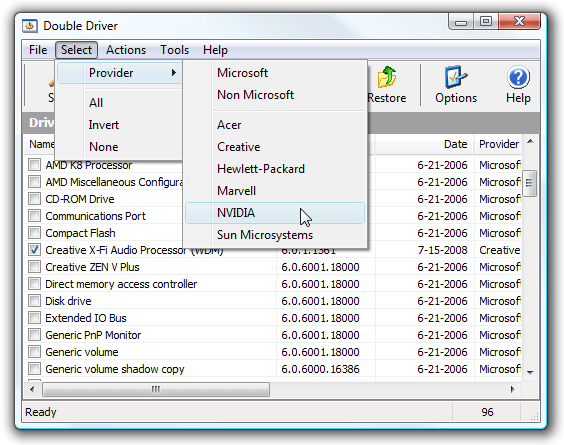
Task: Click the horizontal scrollbar right arrow
Action: 513,389
